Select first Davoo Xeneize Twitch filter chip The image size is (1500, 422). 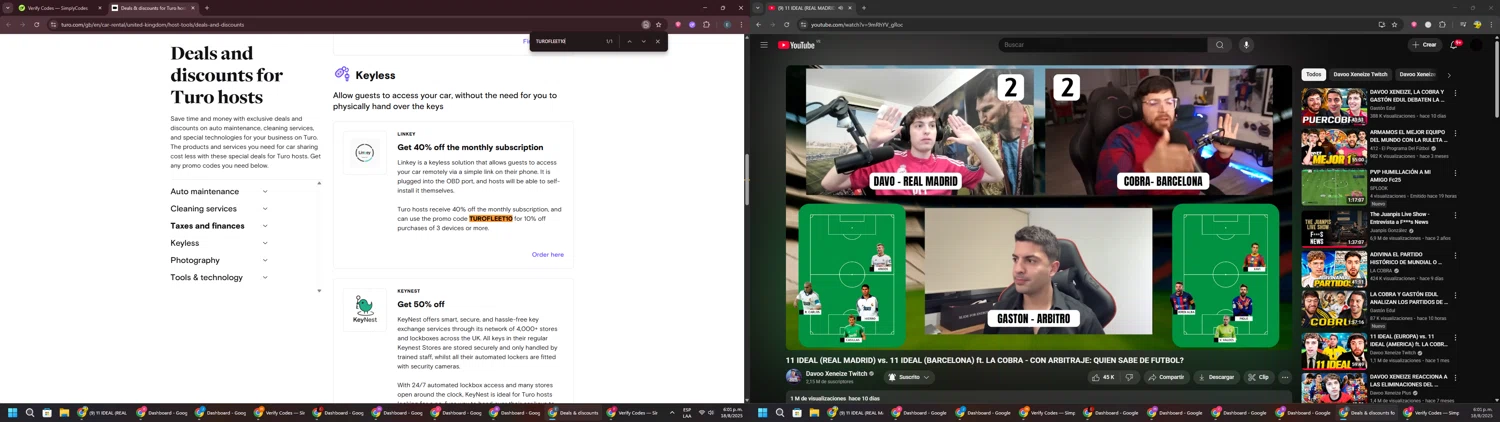click(1360, 74)
